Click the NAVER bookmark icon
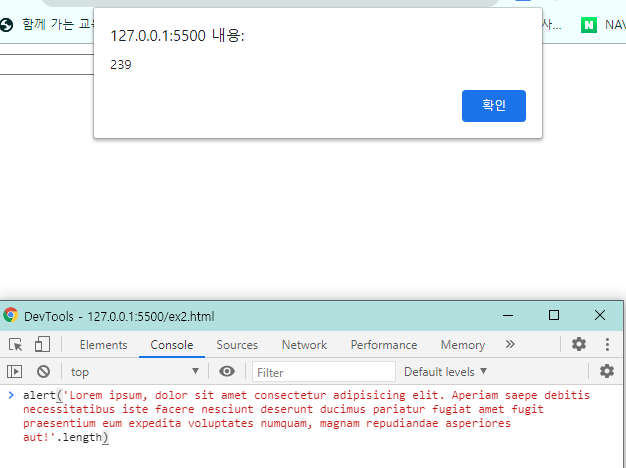Image resolution: width=626 pixels, height=468 pixels. [x=588, y=25]
